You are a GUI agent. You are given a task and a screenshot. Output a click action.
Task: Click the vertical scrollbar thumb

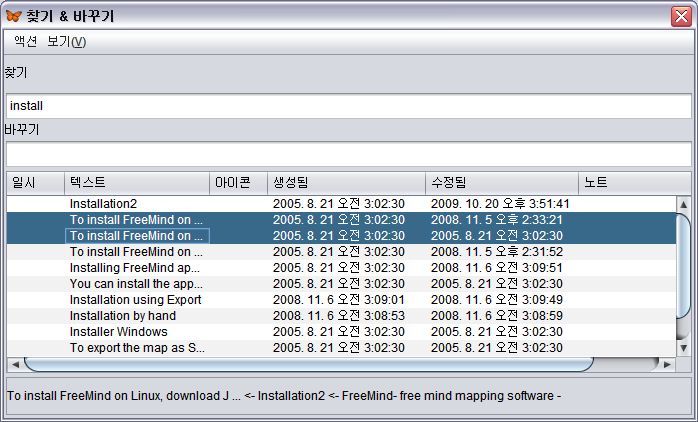[x=684, y=266]
